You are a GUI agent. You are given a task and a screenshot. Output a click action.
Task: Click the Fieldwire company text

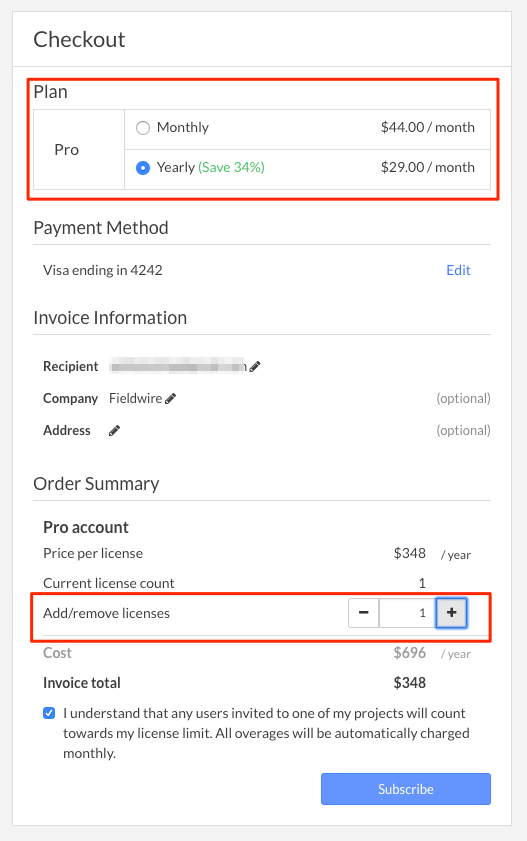(136, 399)
